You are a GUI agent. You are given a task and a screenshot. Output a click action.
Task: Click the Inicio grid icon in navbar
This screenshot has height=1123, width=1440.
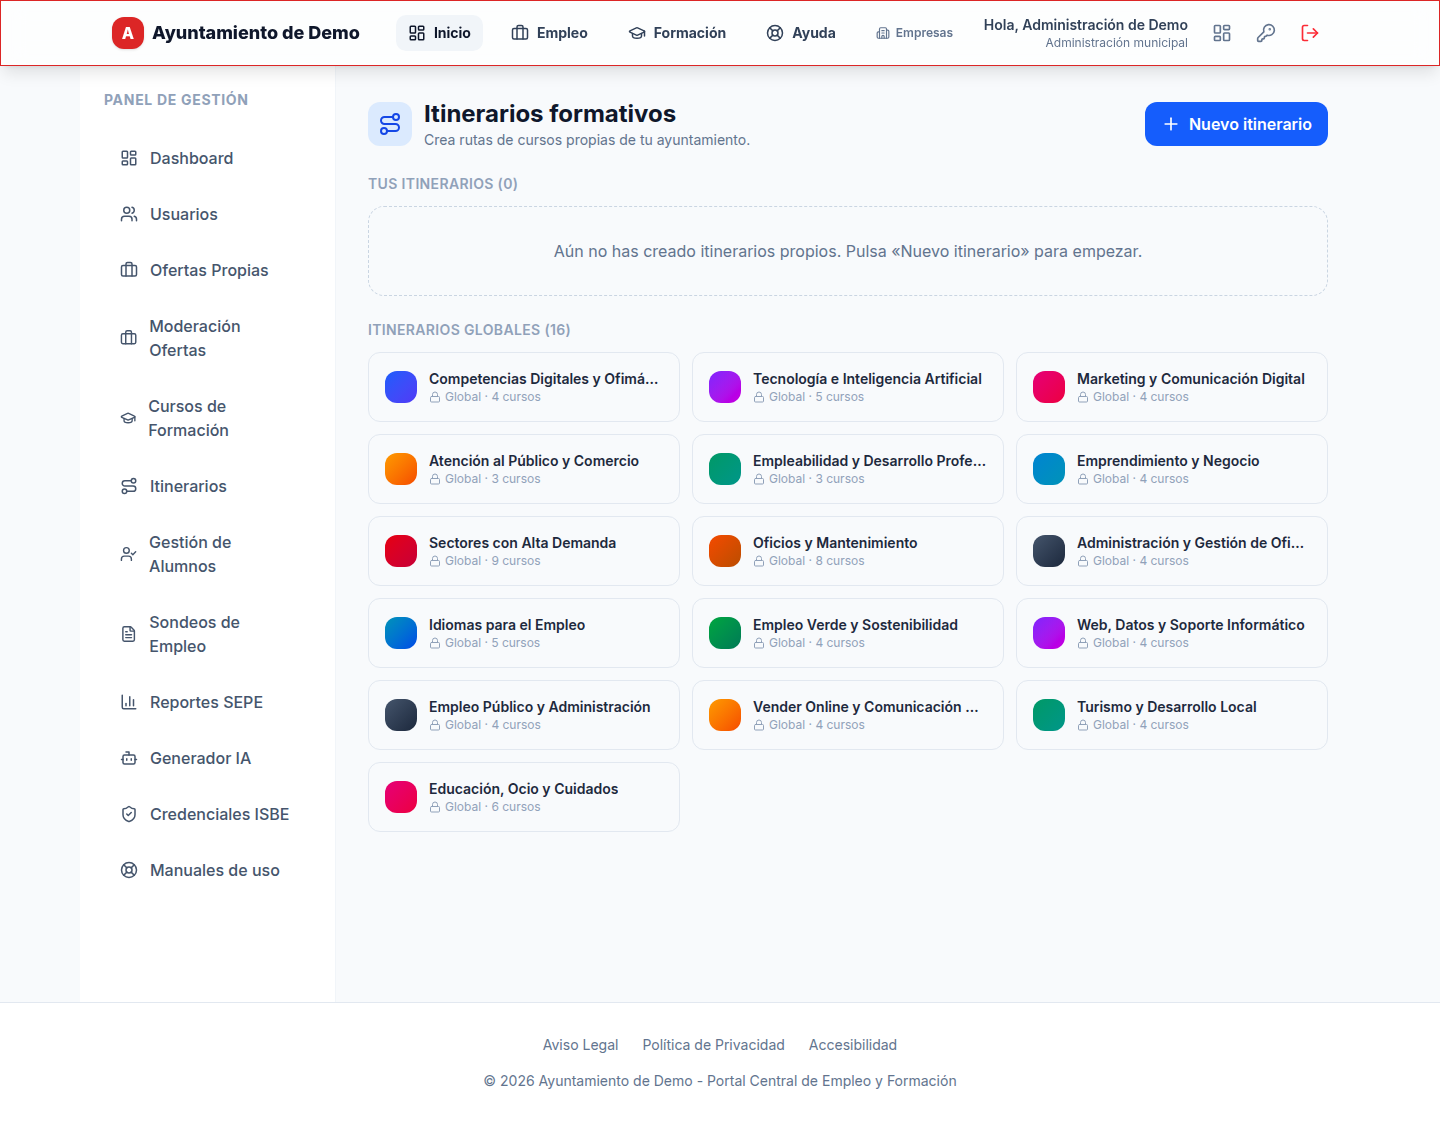pos(417,33)
